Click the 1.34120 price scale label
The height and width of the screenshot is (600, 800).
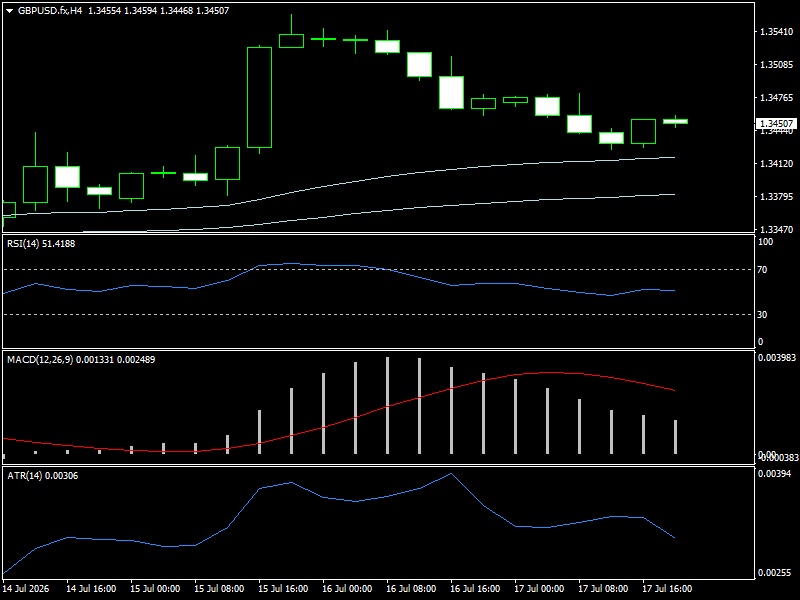(x=777, y=164)
